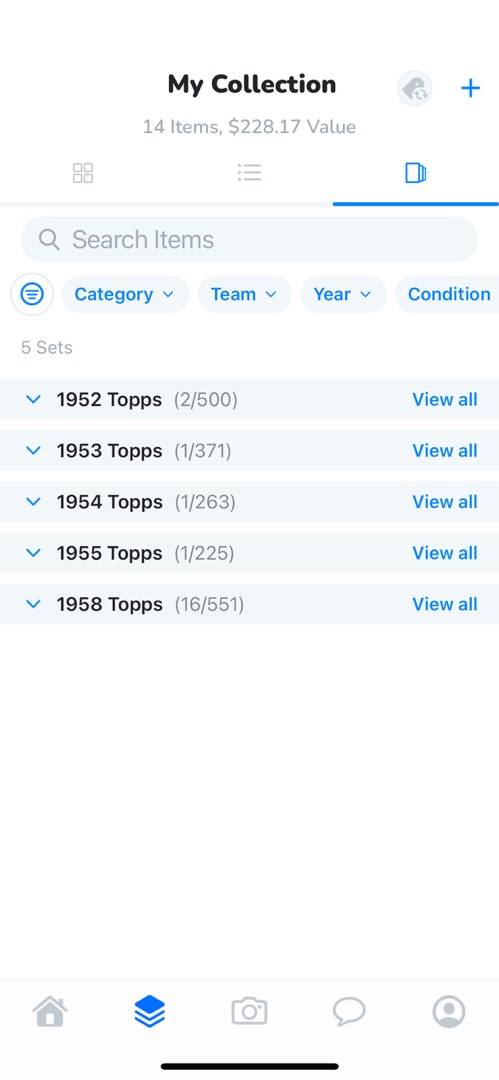View all cards in 1953 Topps
Image resolution: width=499 pixels, height=1080 pixels.
coord(445,451)
